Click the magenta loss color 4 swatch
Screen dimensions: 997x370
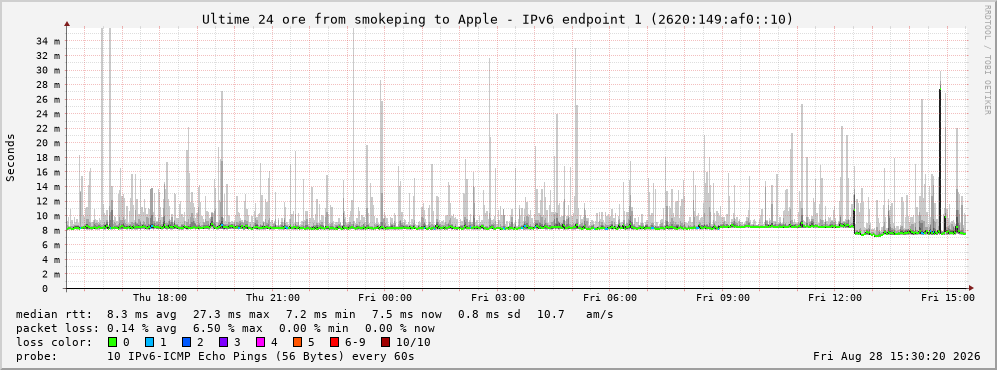260,342
